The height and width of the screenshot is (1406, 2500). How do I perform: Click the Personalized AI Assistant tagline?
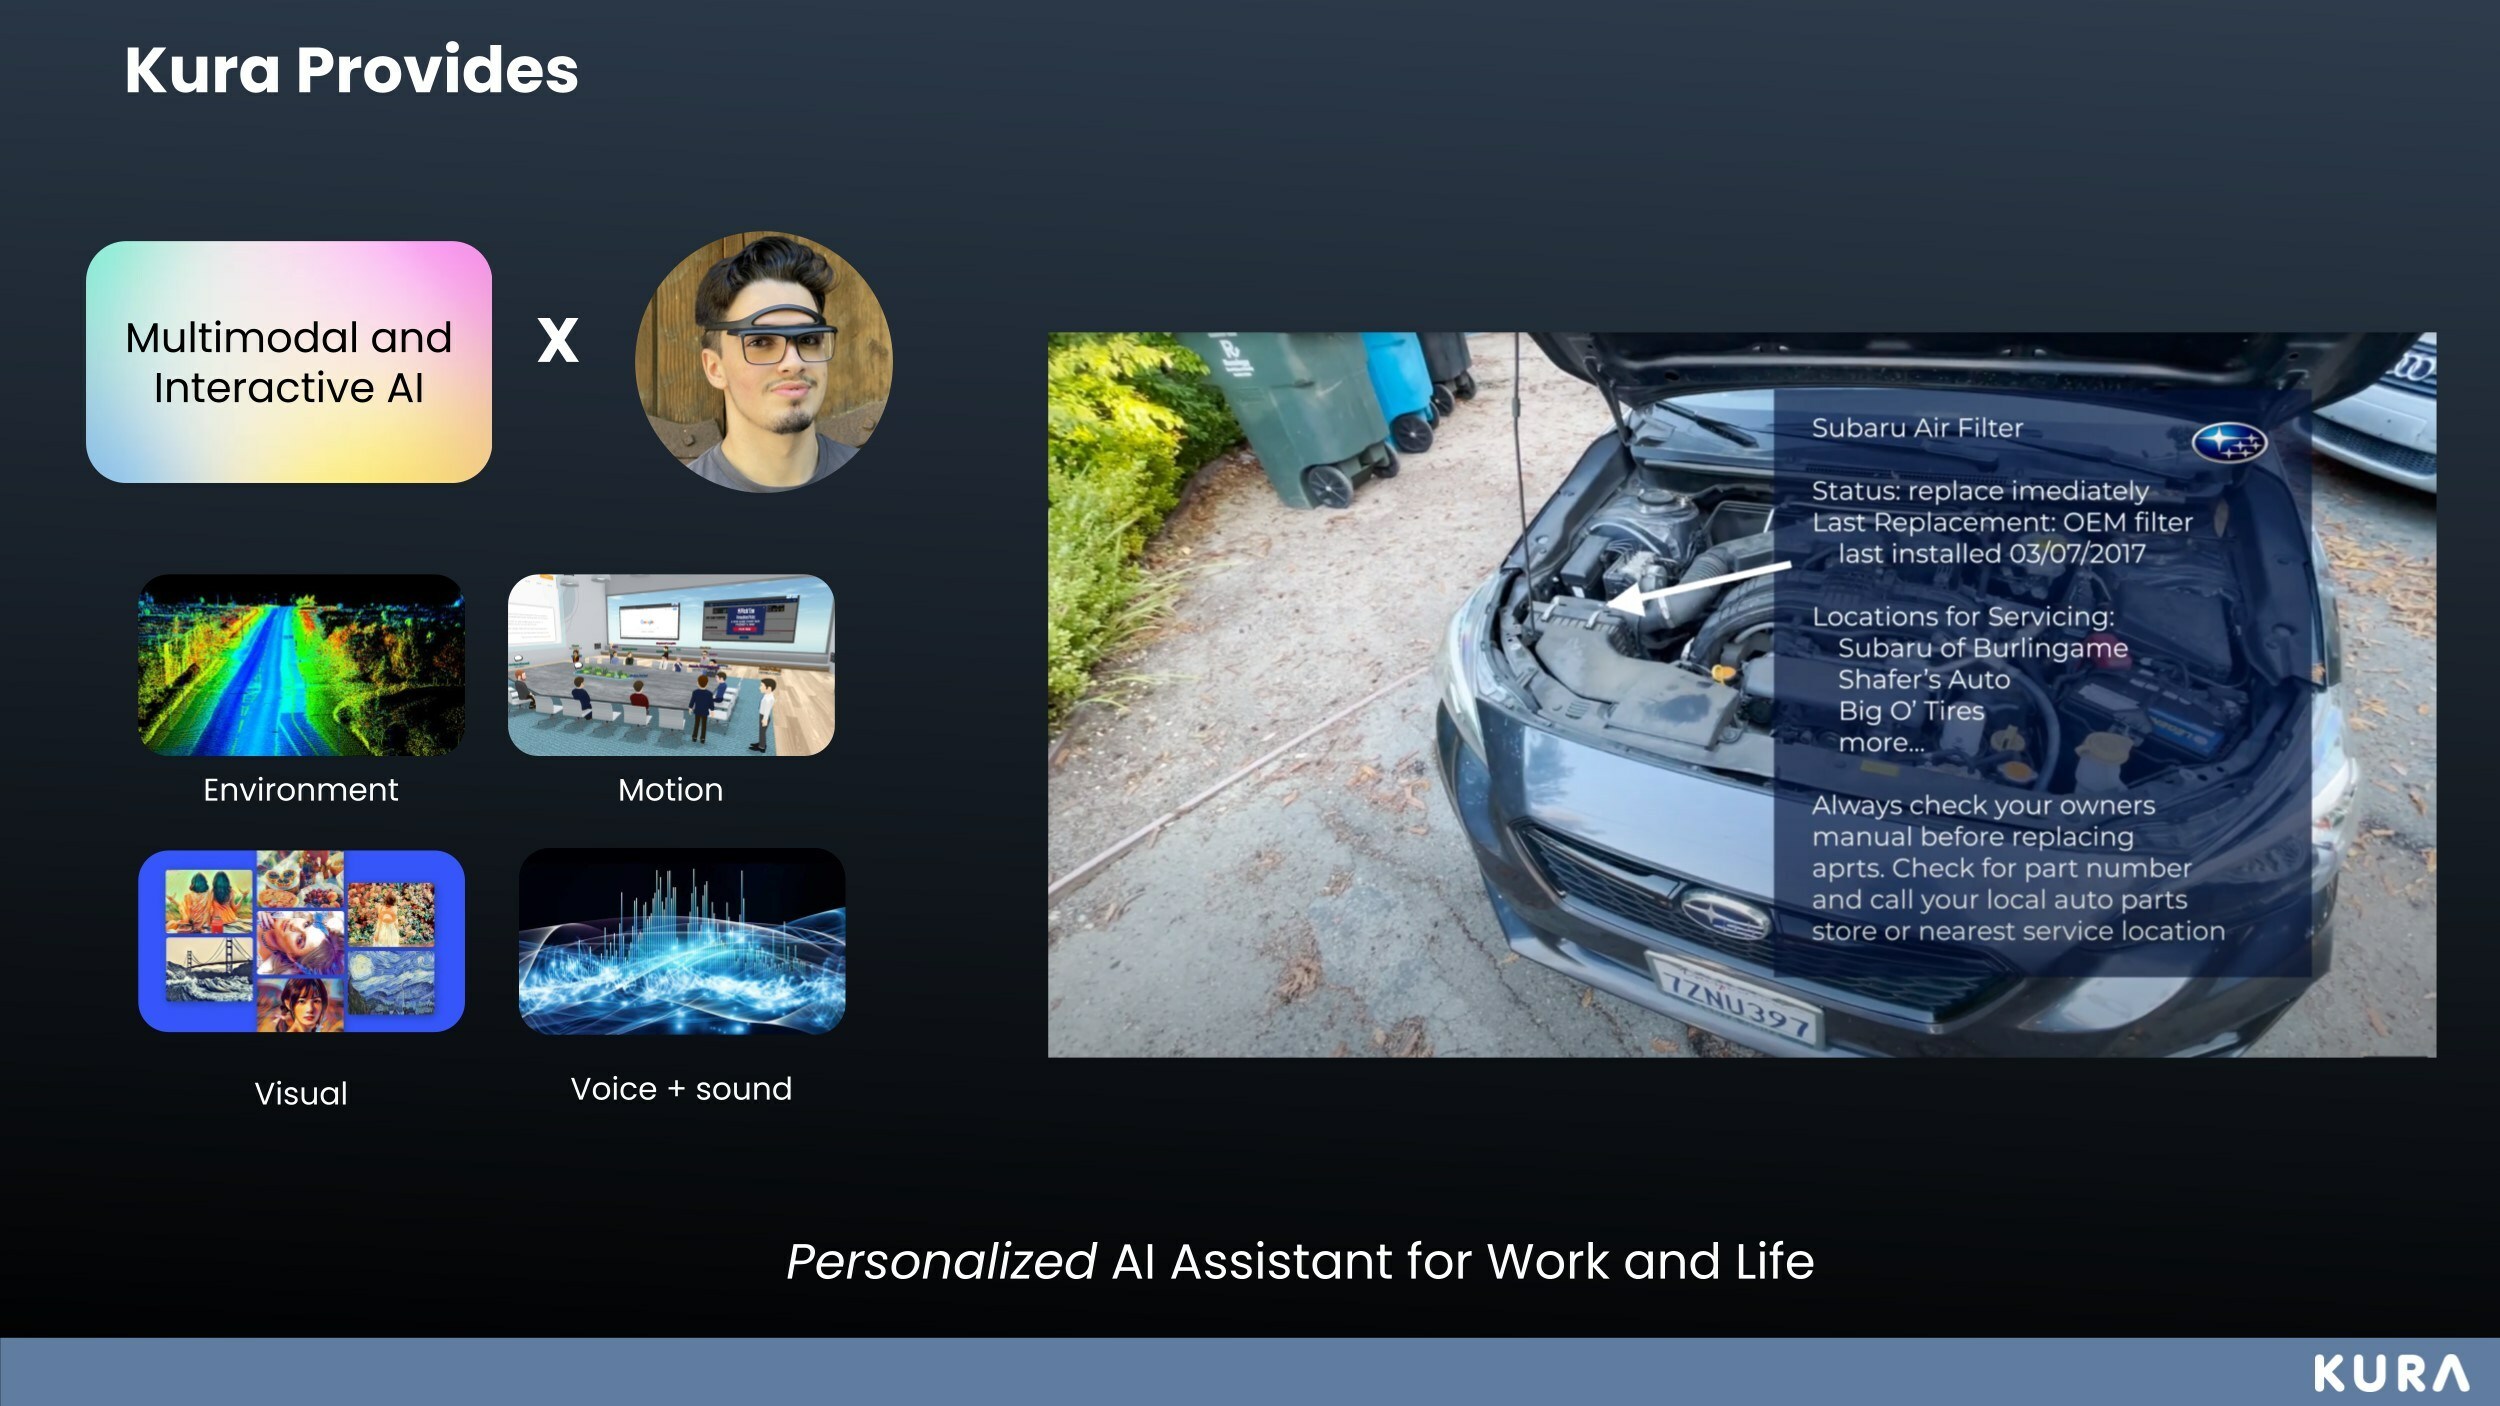click(1300, 1262)
